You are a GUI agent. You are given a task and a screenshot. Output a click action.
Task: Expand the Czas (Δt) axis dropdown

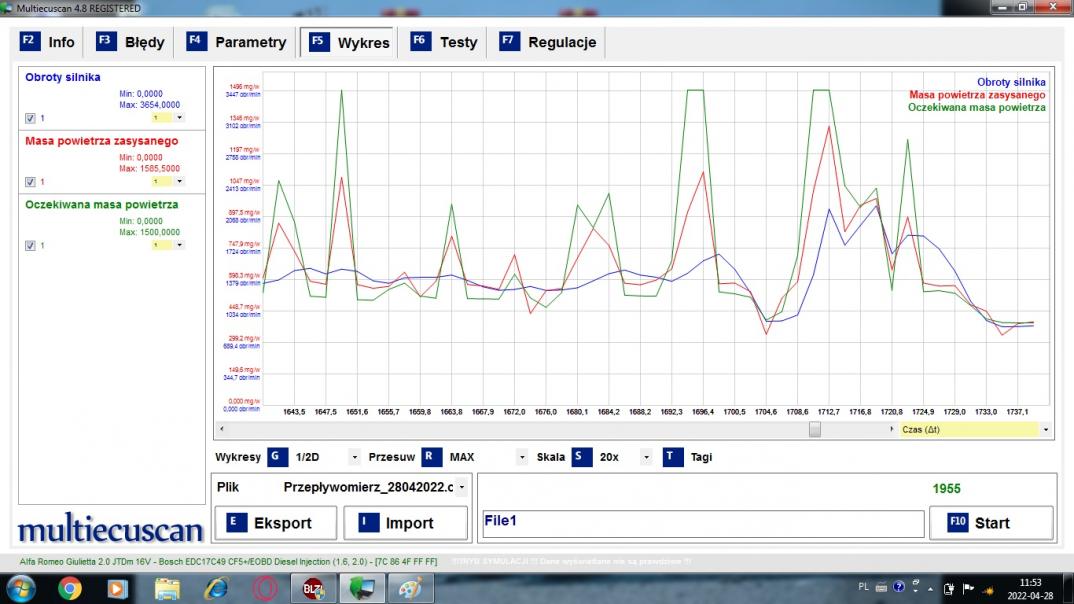1046,429
